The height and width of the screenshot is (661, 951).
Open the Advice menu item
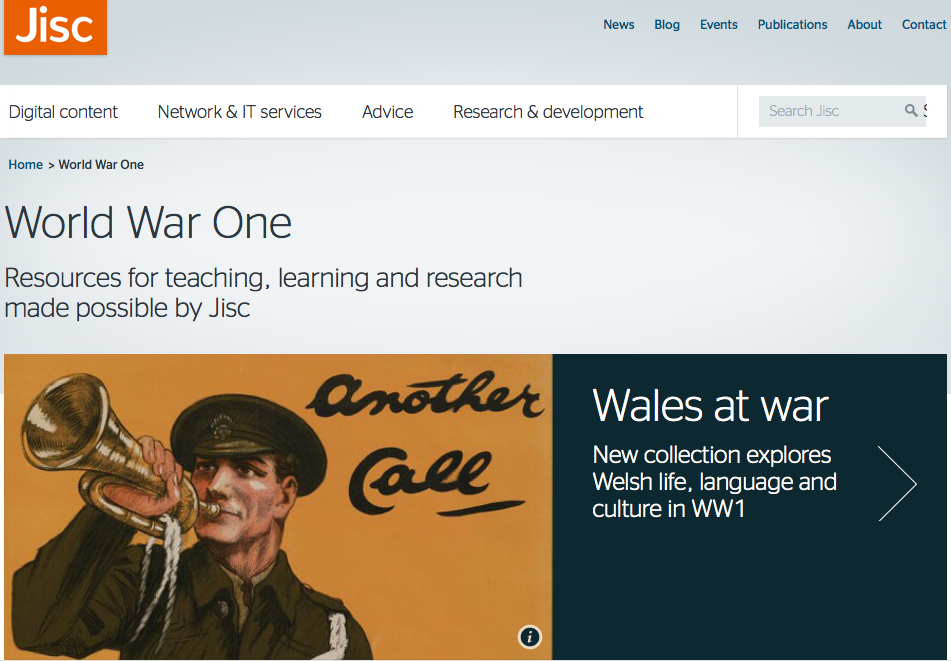[x=388, y=112]
